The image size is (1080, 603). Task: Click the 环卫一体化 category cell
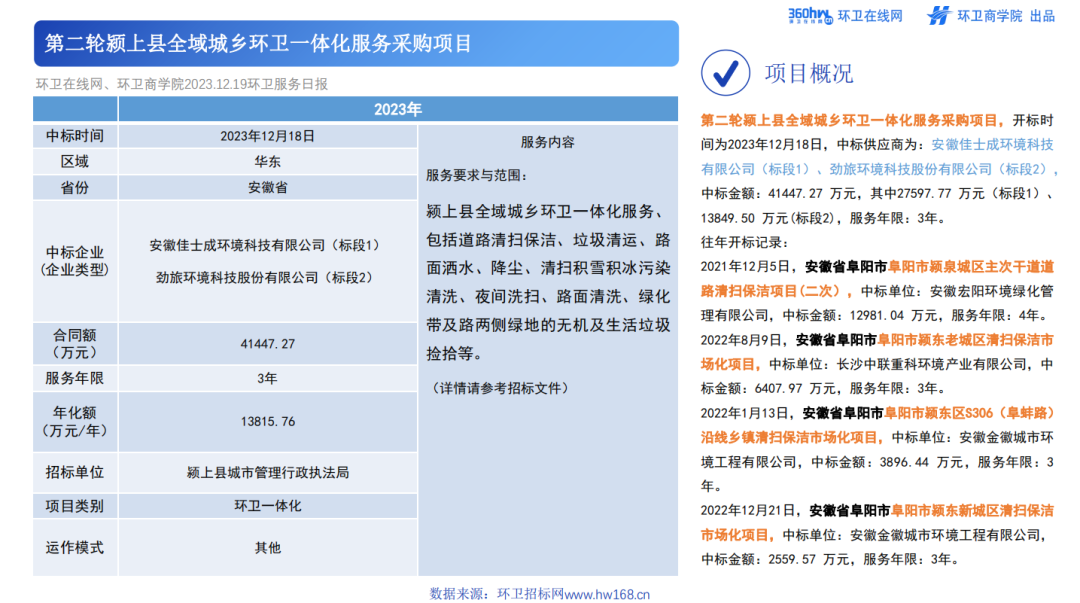(267, 506)
